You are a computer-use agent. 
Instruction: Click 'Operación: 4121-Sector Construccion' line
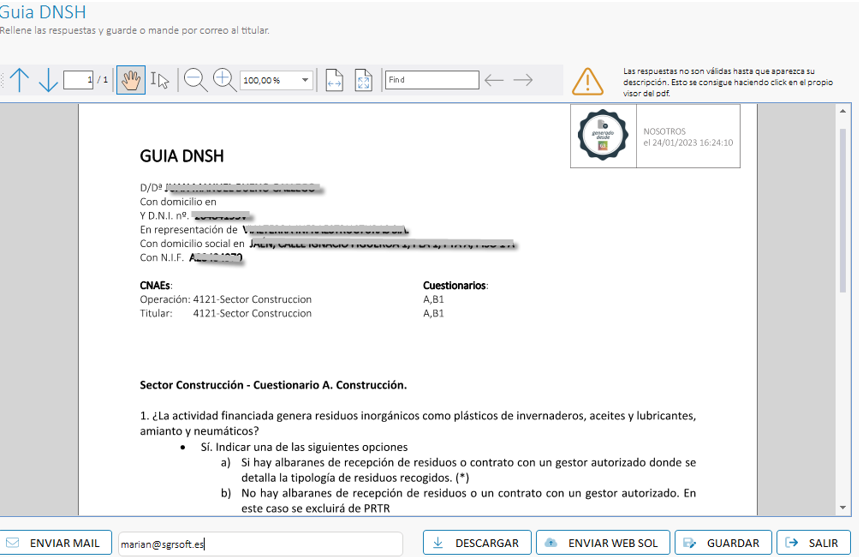click(226, 300)
